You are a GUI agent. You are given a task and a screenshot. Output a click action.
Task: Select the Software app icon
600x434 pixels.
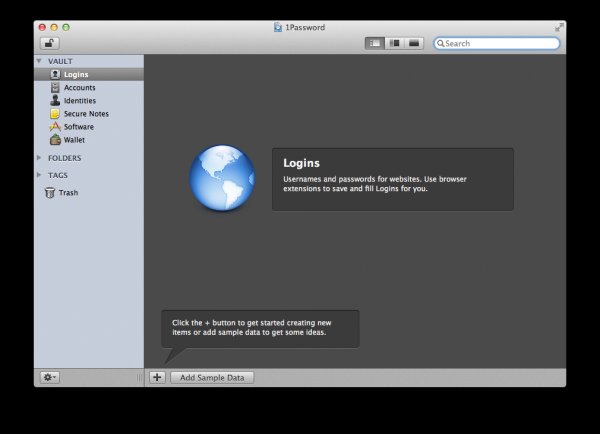pos(55,127)
